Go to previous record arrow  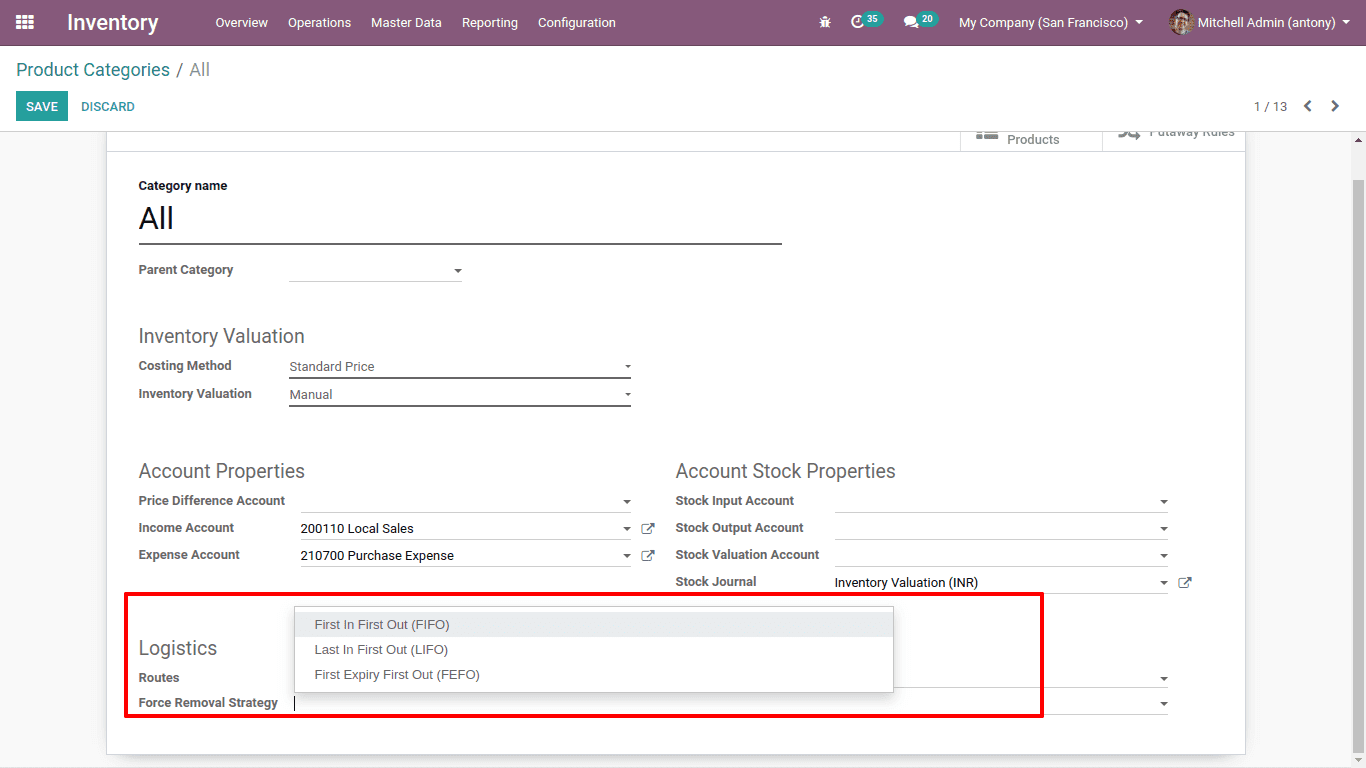(1307, 106)
